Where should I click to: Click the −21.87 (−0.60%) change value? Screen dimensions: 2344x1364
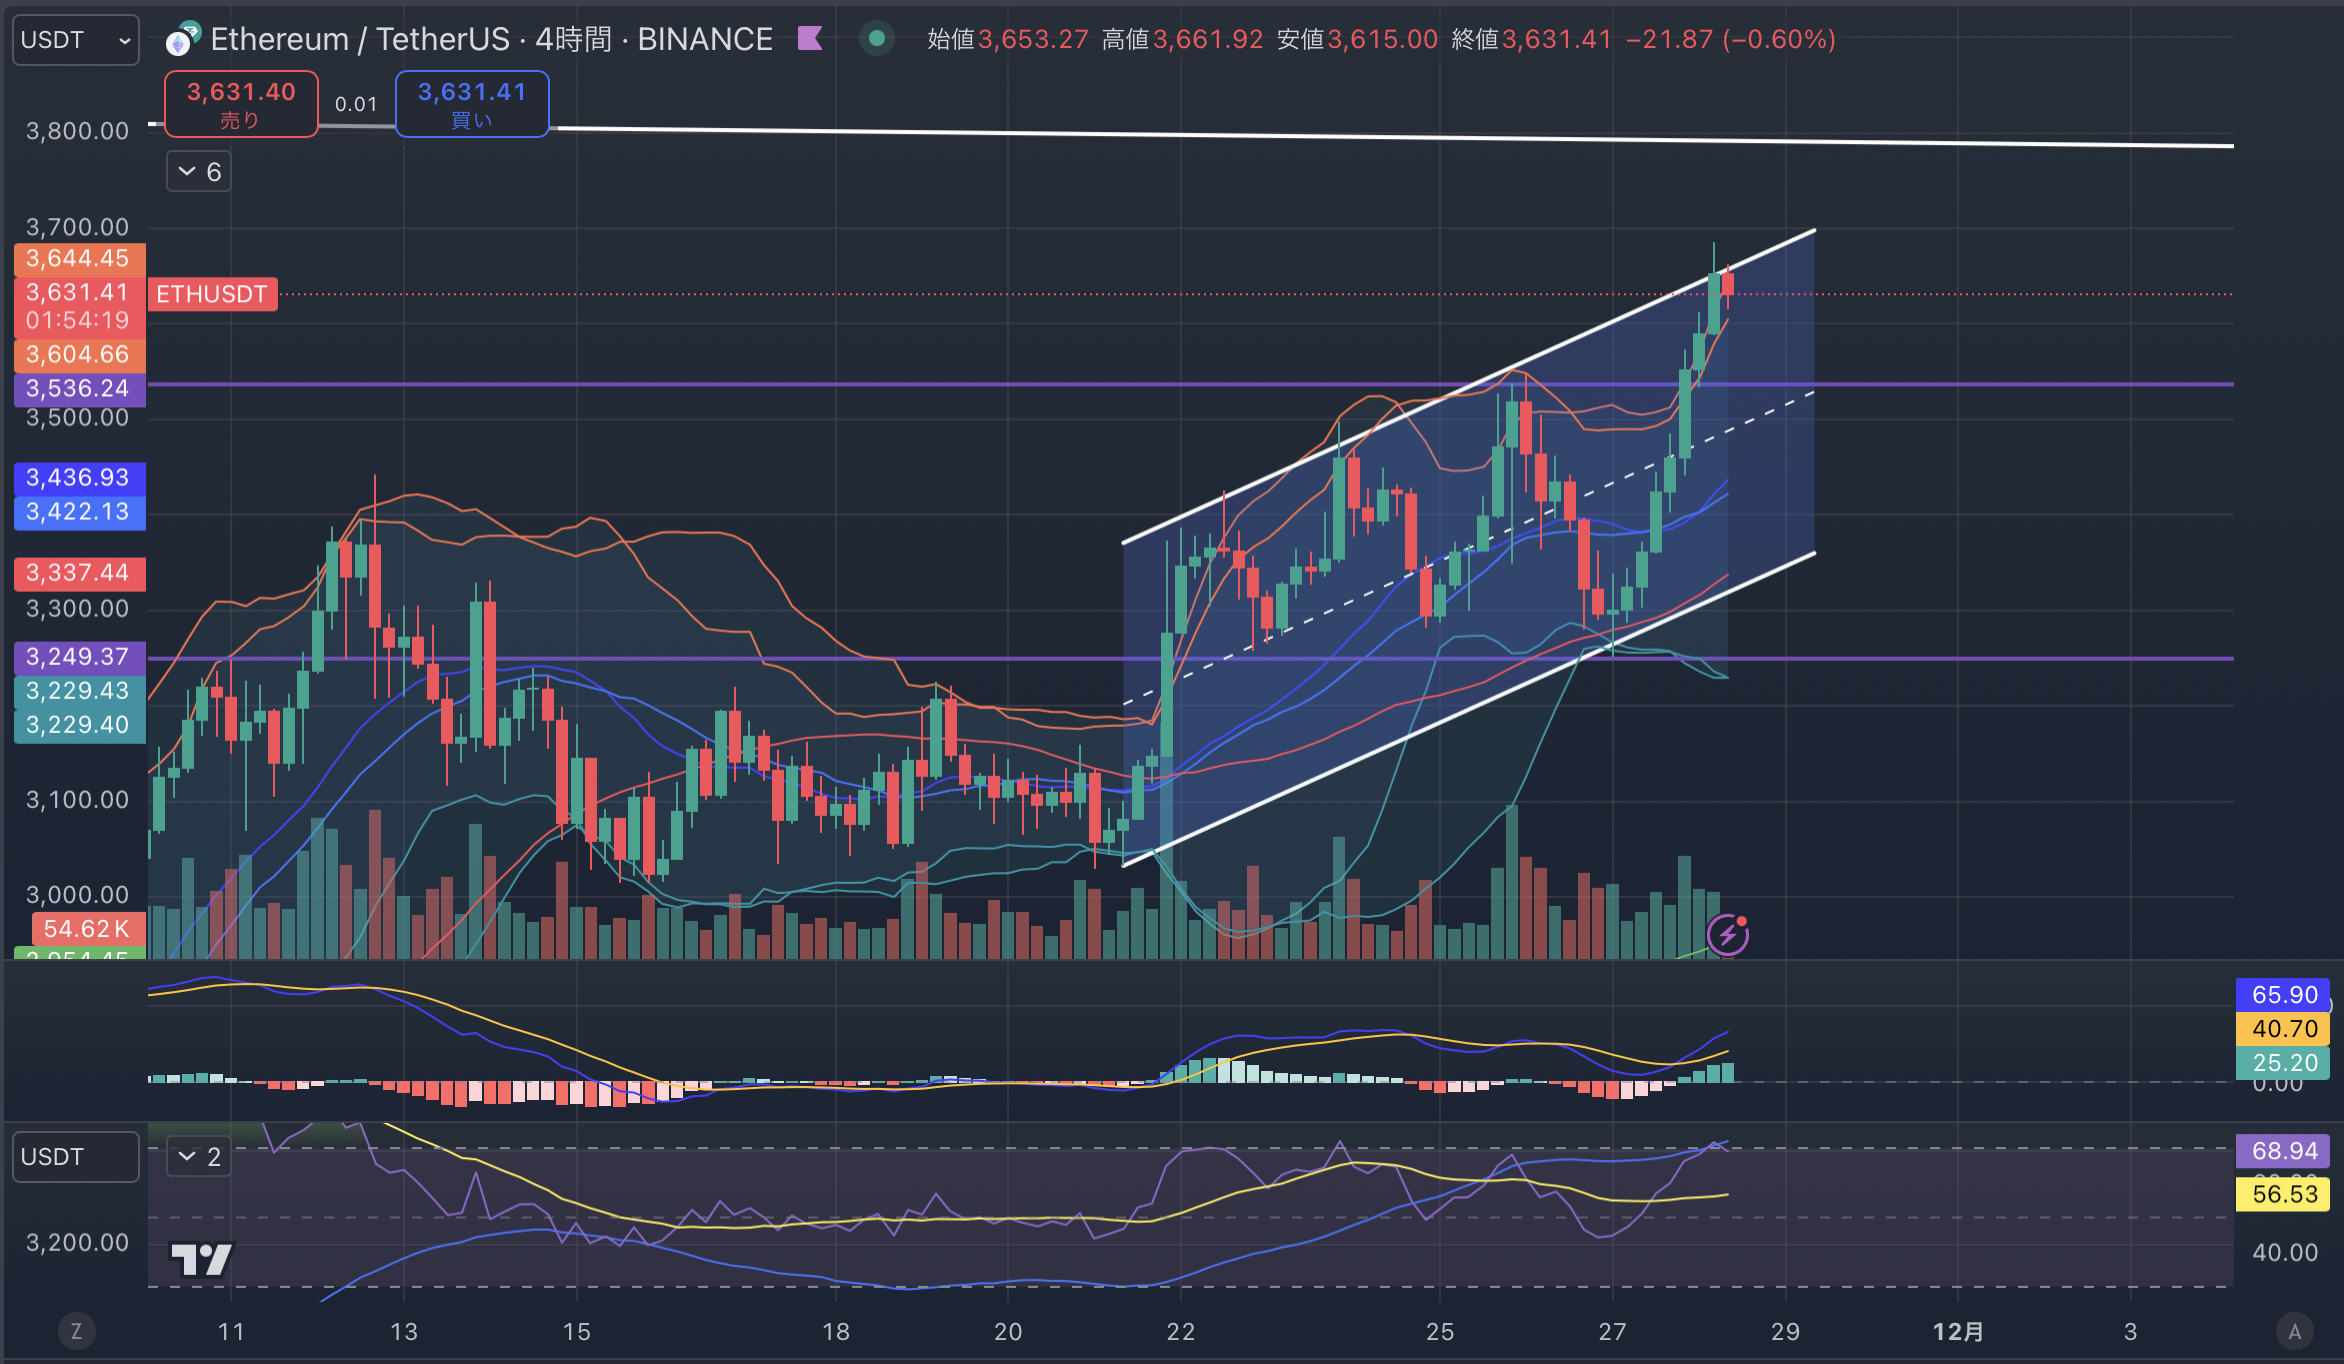coord(1730,39)
